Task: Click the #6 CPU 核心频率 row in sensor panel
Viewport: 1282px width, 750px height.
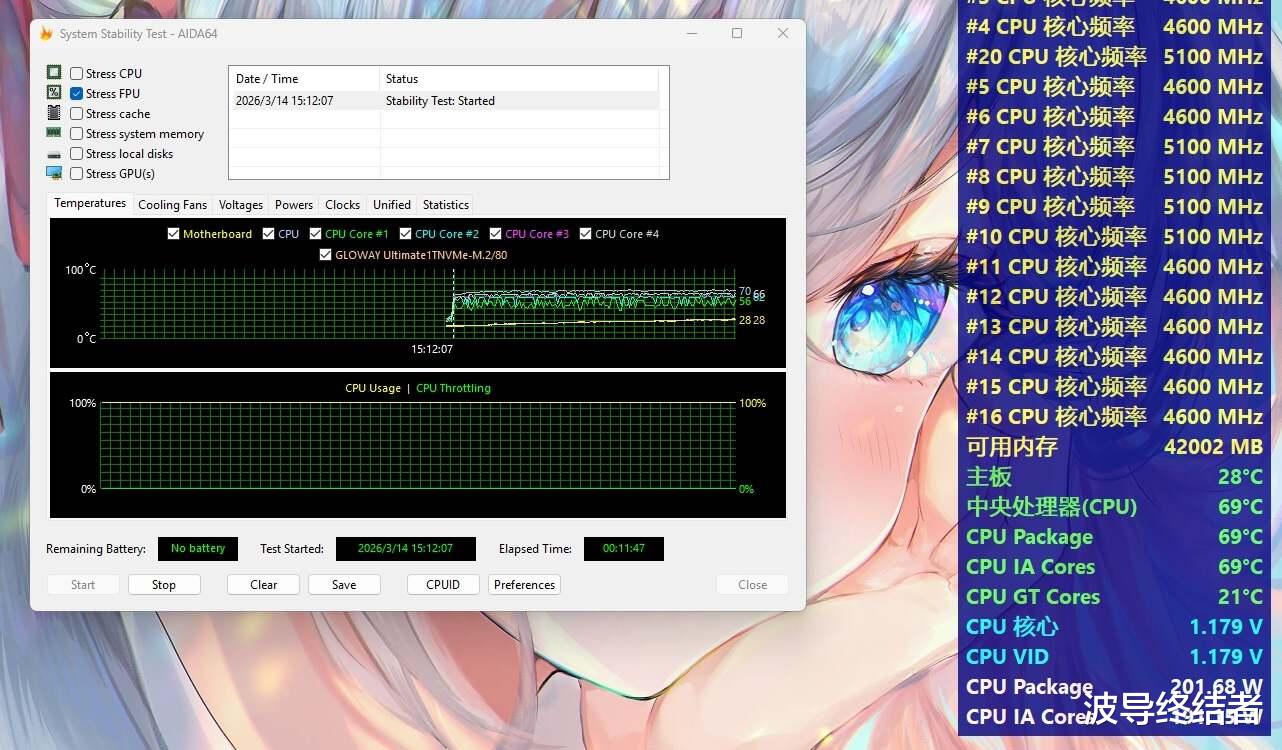Action: point(1115,117)
